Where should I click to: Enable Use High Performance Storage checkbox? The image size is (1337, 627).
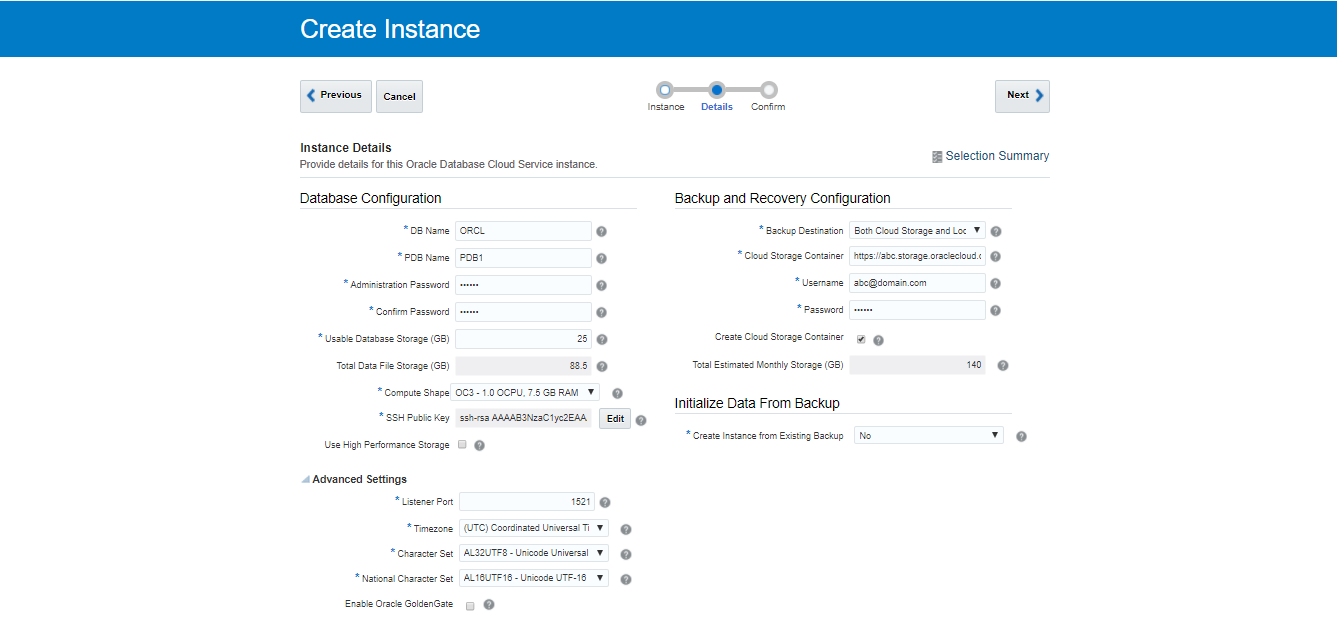pos(462,444)
